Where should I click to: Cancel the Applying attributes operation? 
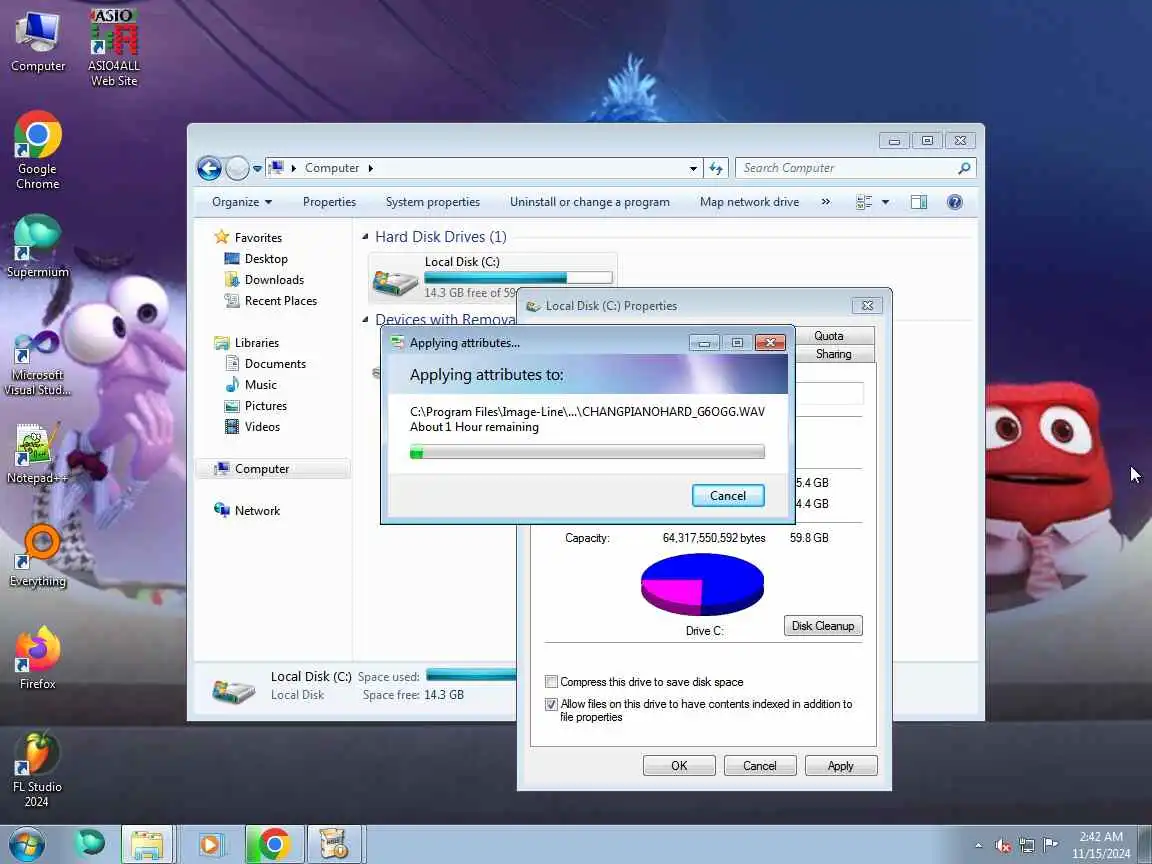pos(728,496)
